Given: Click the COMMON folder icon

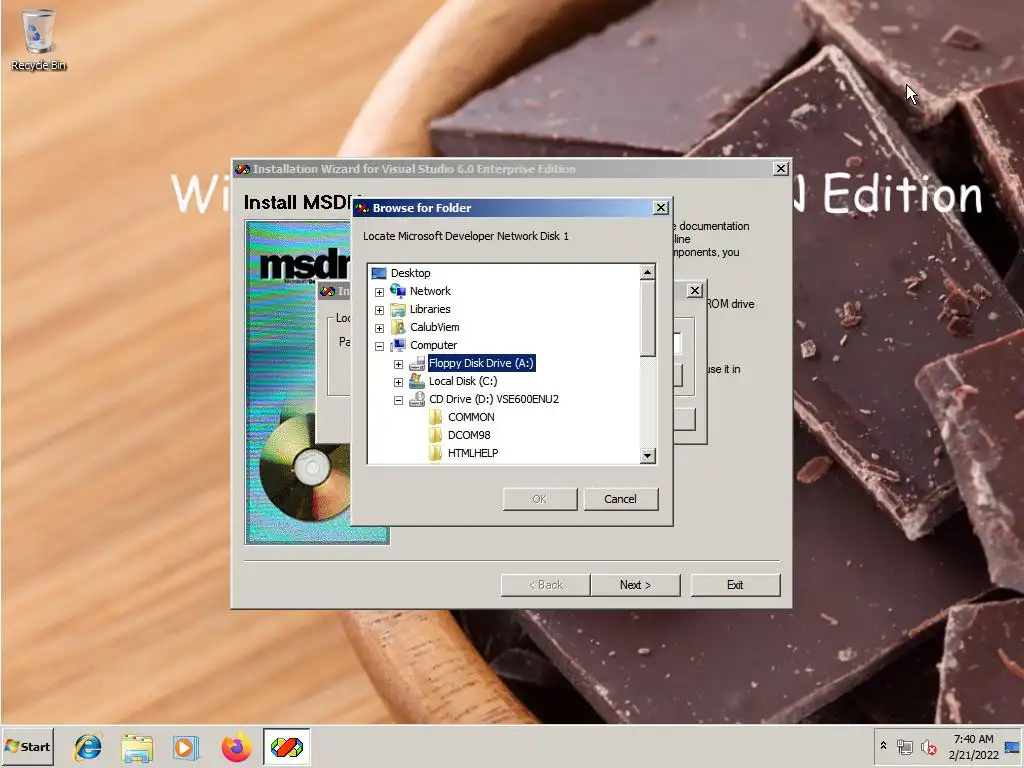Looking at the screenshot, I should coord(436,417).
